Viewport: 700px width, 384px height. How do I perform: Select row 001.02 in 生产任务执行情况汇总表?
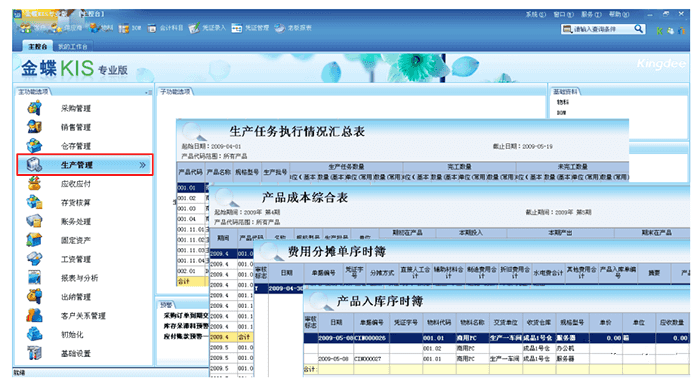(x=192, y=198)
